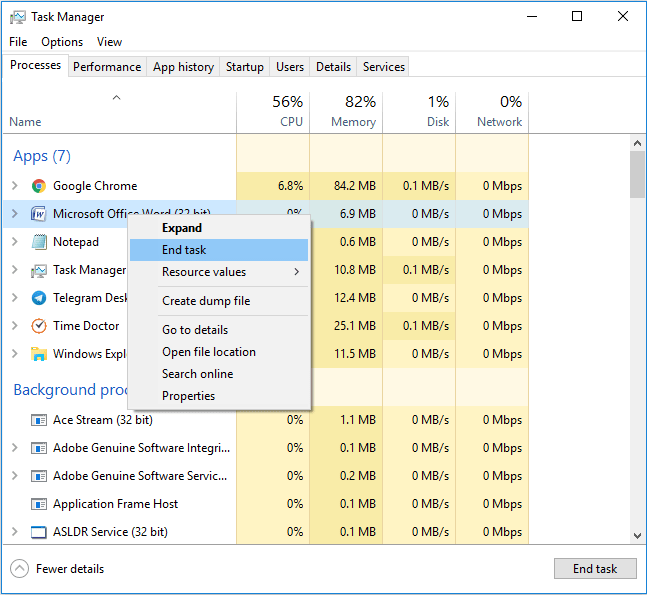The height and width of the screenshot is (595, 647).
Task: Click the Time Doctor clock icon
Action: click(39, 326)
